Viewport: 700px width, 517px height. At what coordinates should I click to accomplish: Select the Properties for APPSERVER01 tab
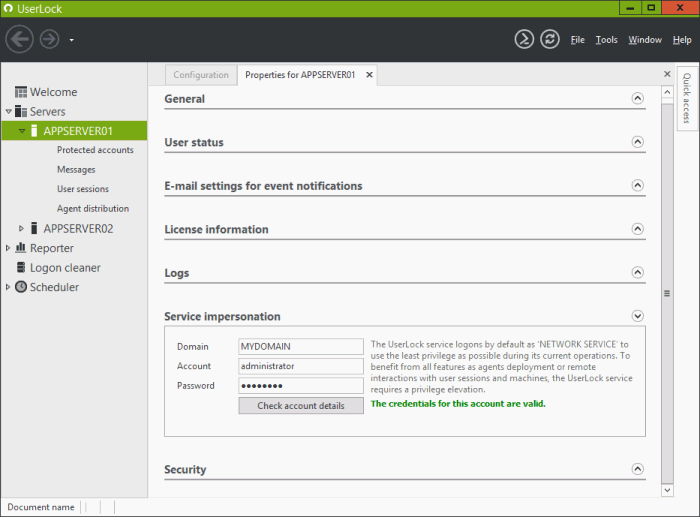(x=300, y=75)
